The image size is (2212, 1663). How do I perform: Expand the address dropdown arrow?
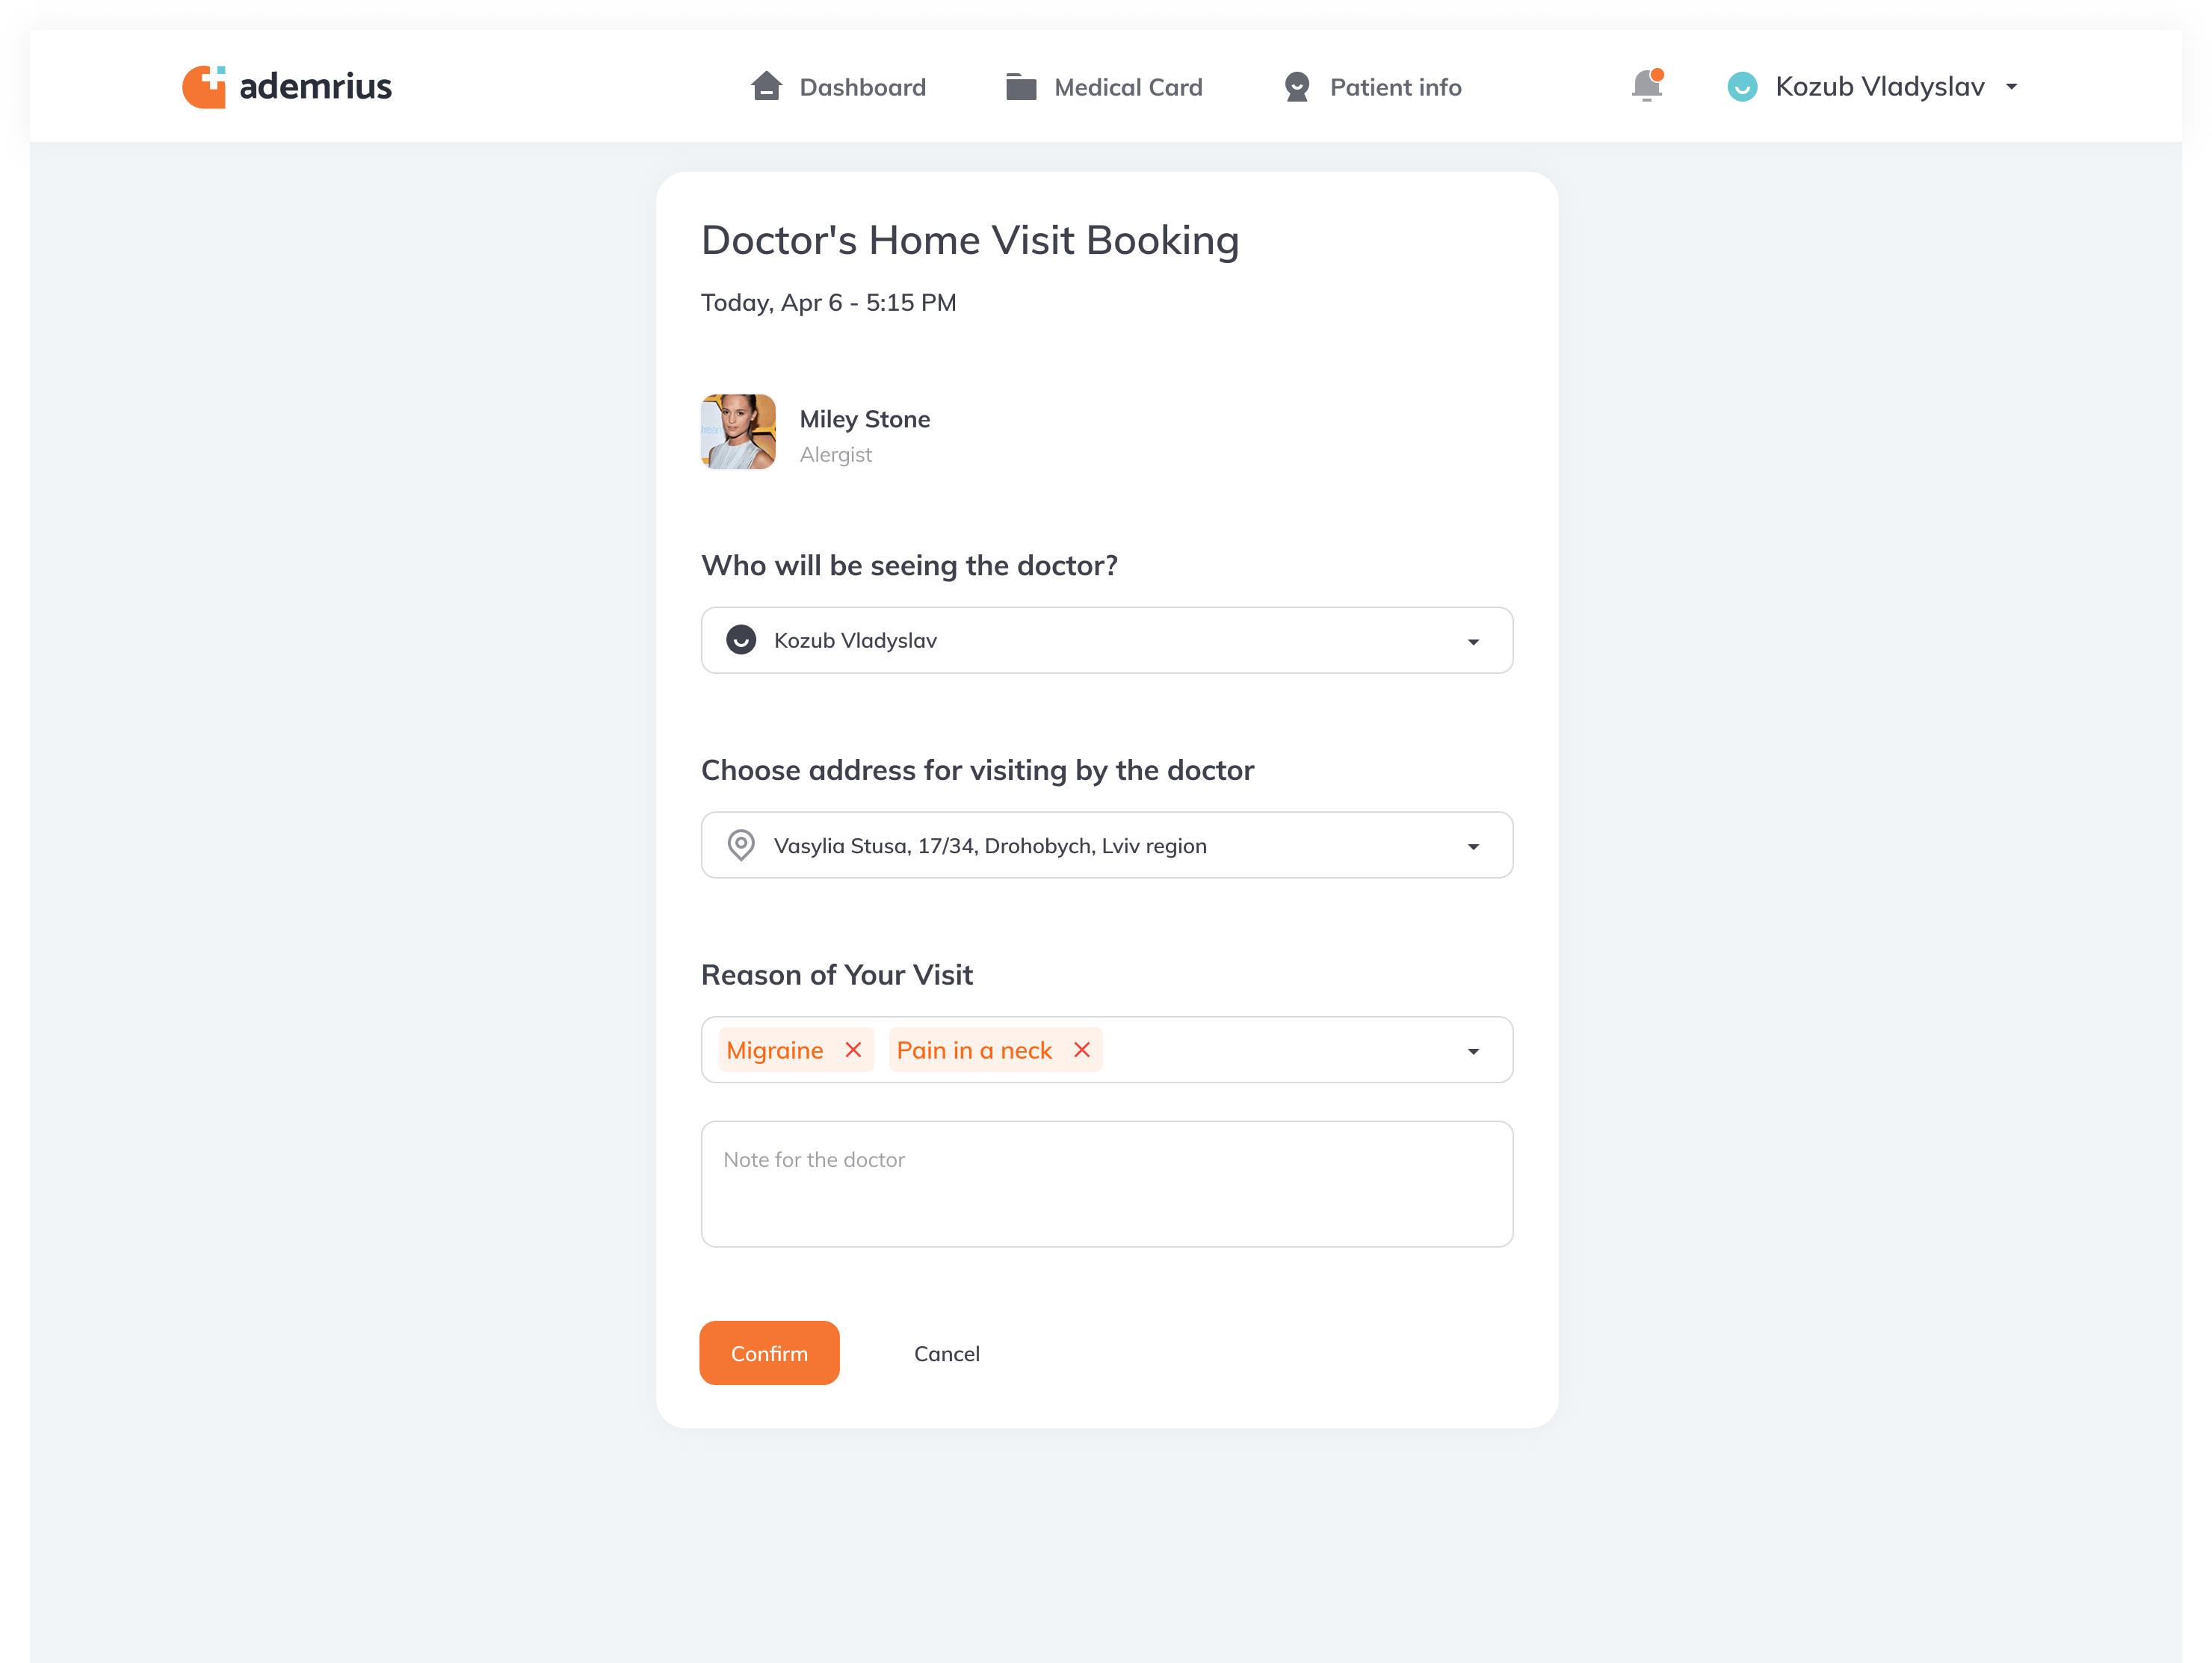point(1473,847)
